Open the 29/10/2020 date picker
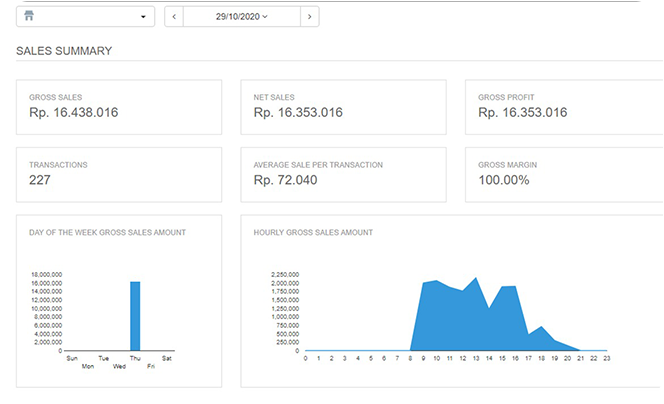Image resolution: width=664 pixels, height=404 pixels. point(241,17)
